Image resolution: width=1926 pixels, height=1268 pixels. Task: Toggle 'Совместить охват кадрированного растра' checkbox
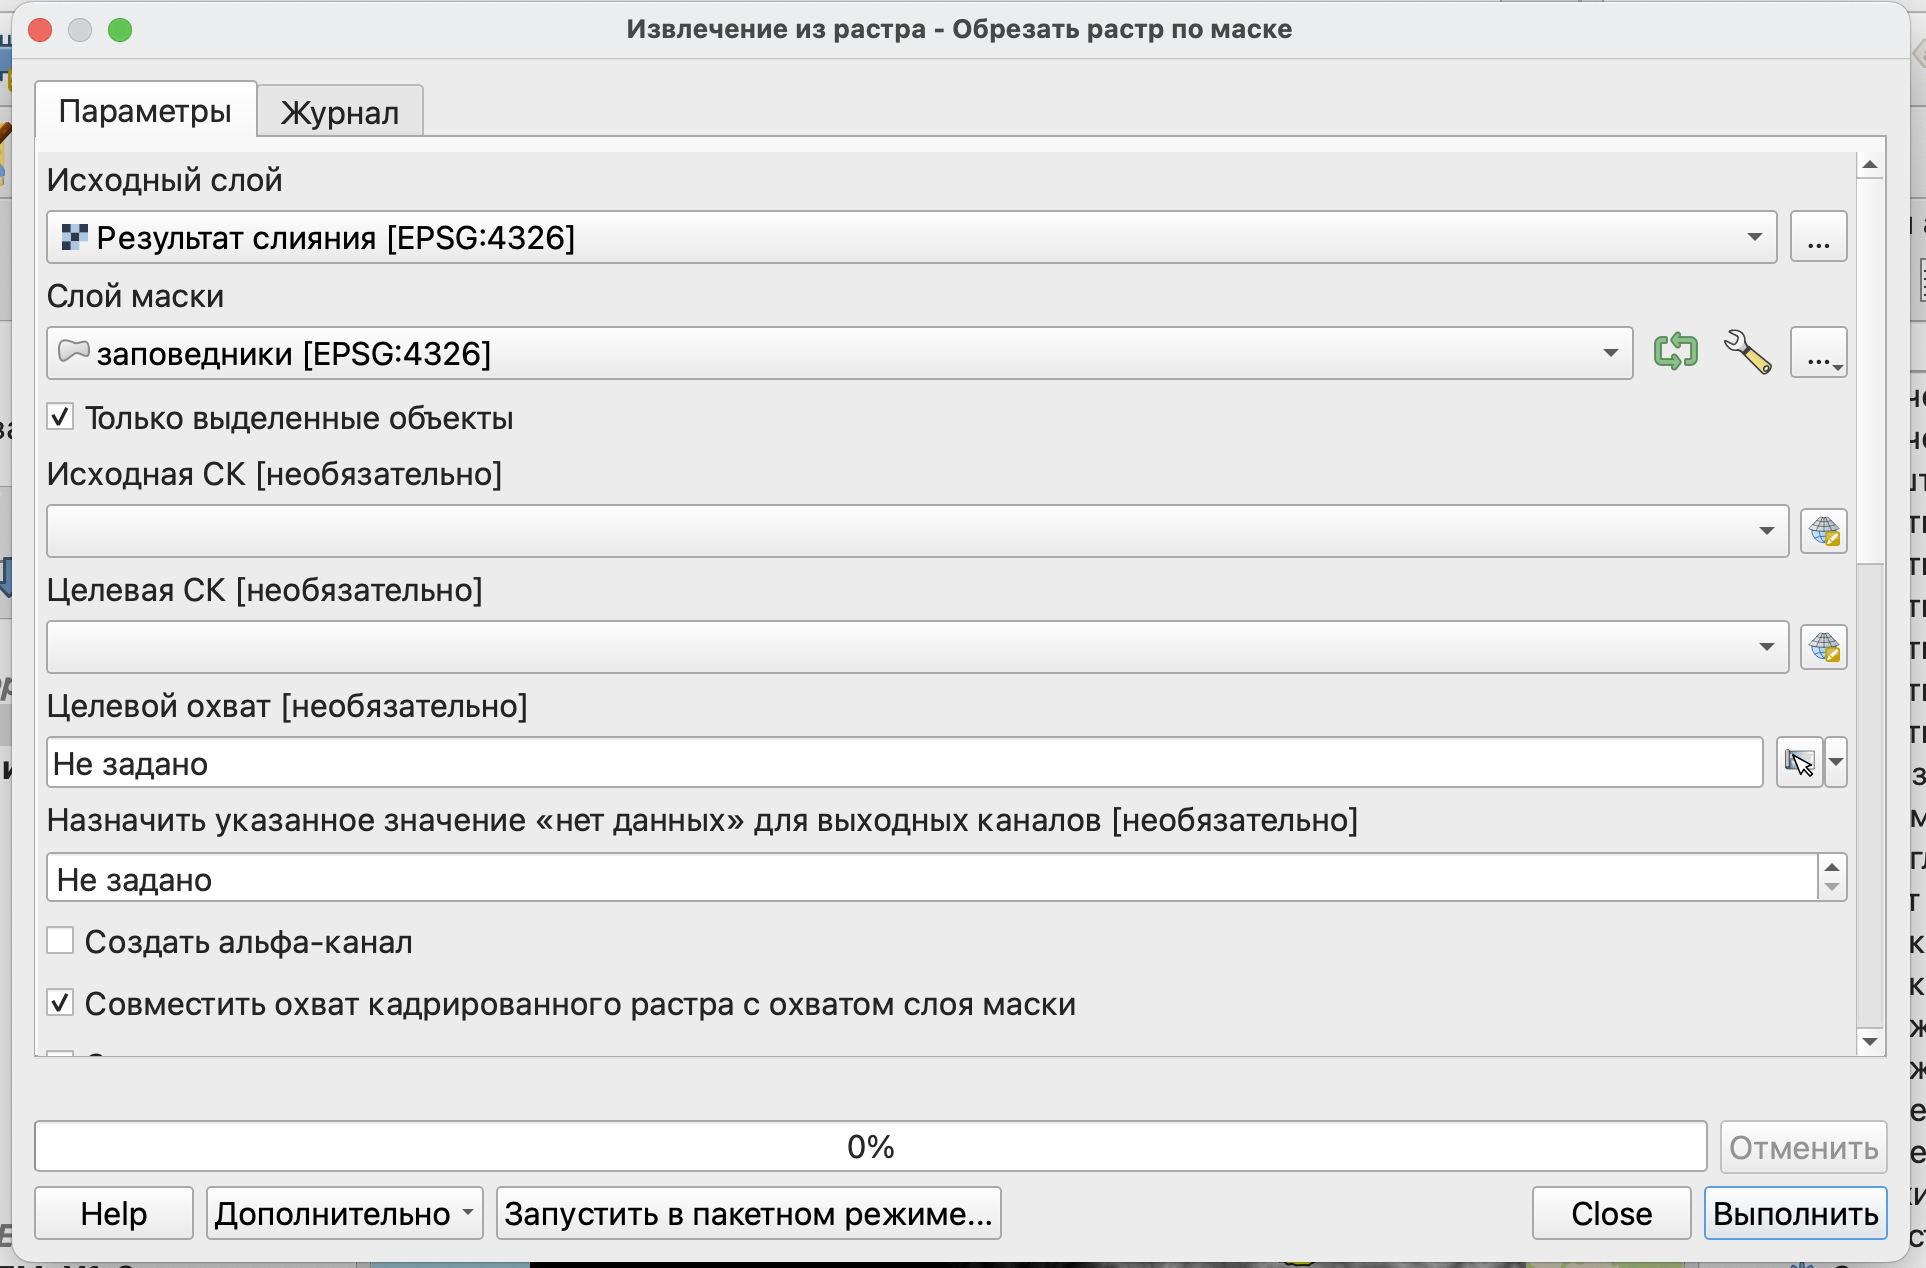(x=61, y=1003)
